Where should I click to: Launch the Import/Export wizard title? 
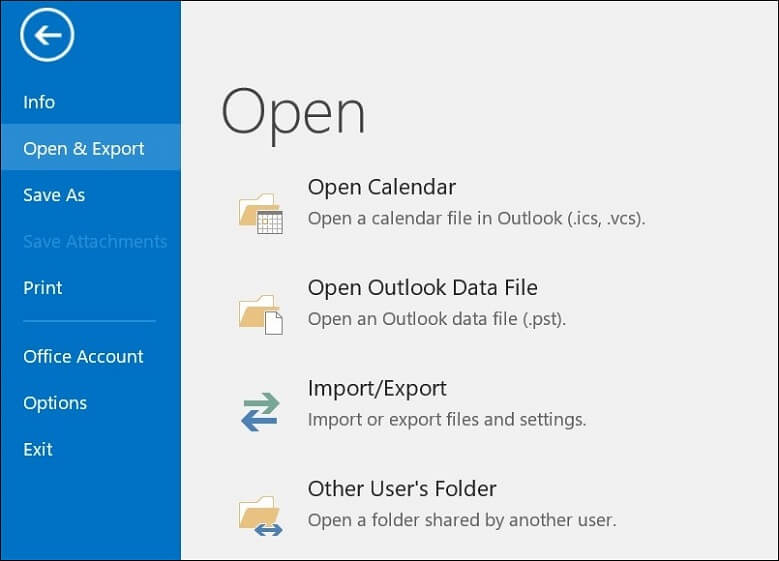pos(377,389)
